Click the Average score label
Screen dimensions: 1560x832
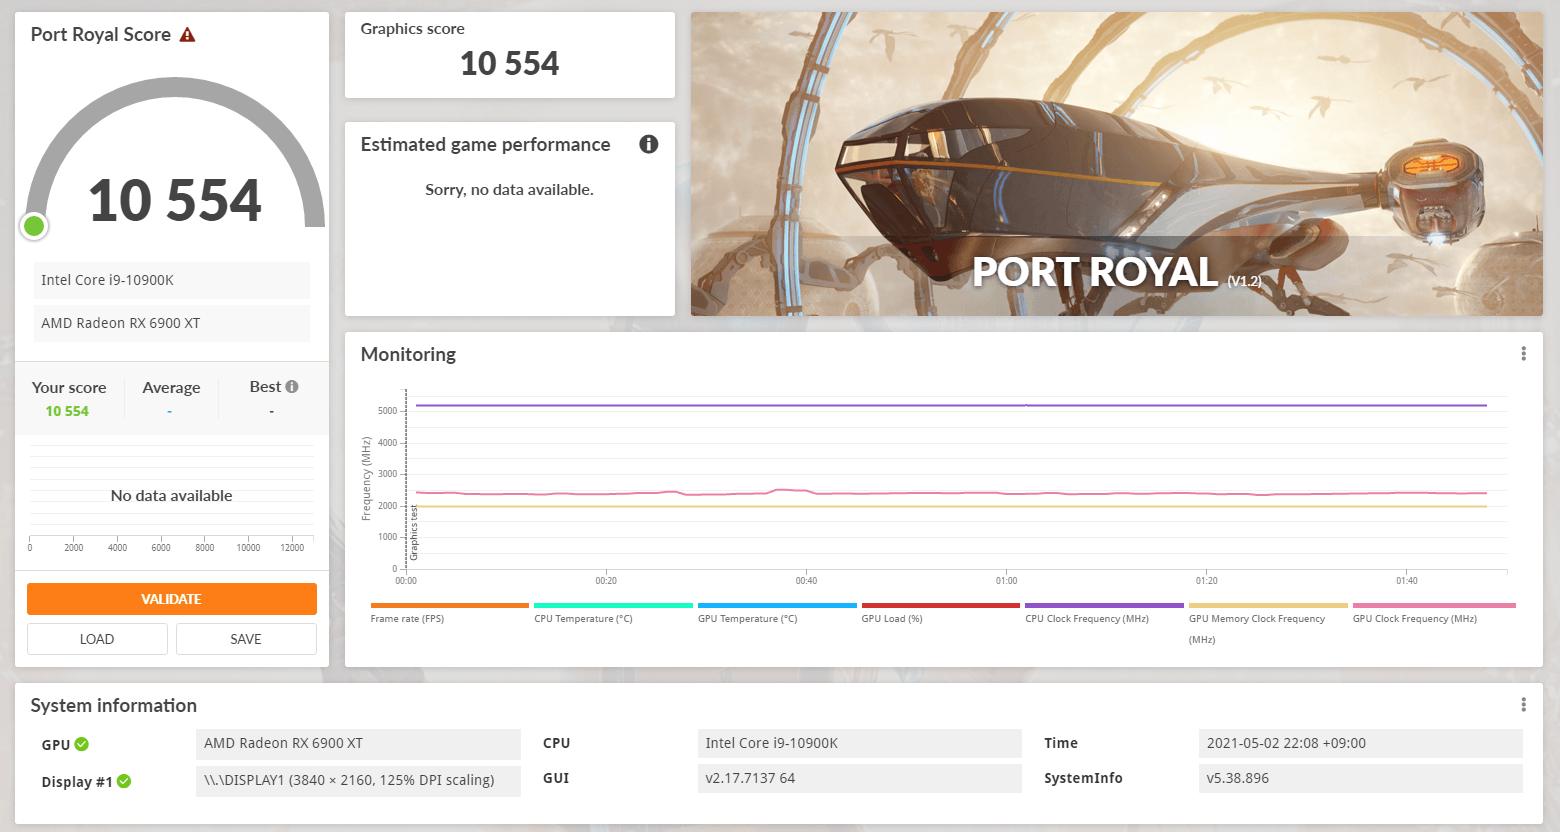pyautogui.click(x=171, y=388)
